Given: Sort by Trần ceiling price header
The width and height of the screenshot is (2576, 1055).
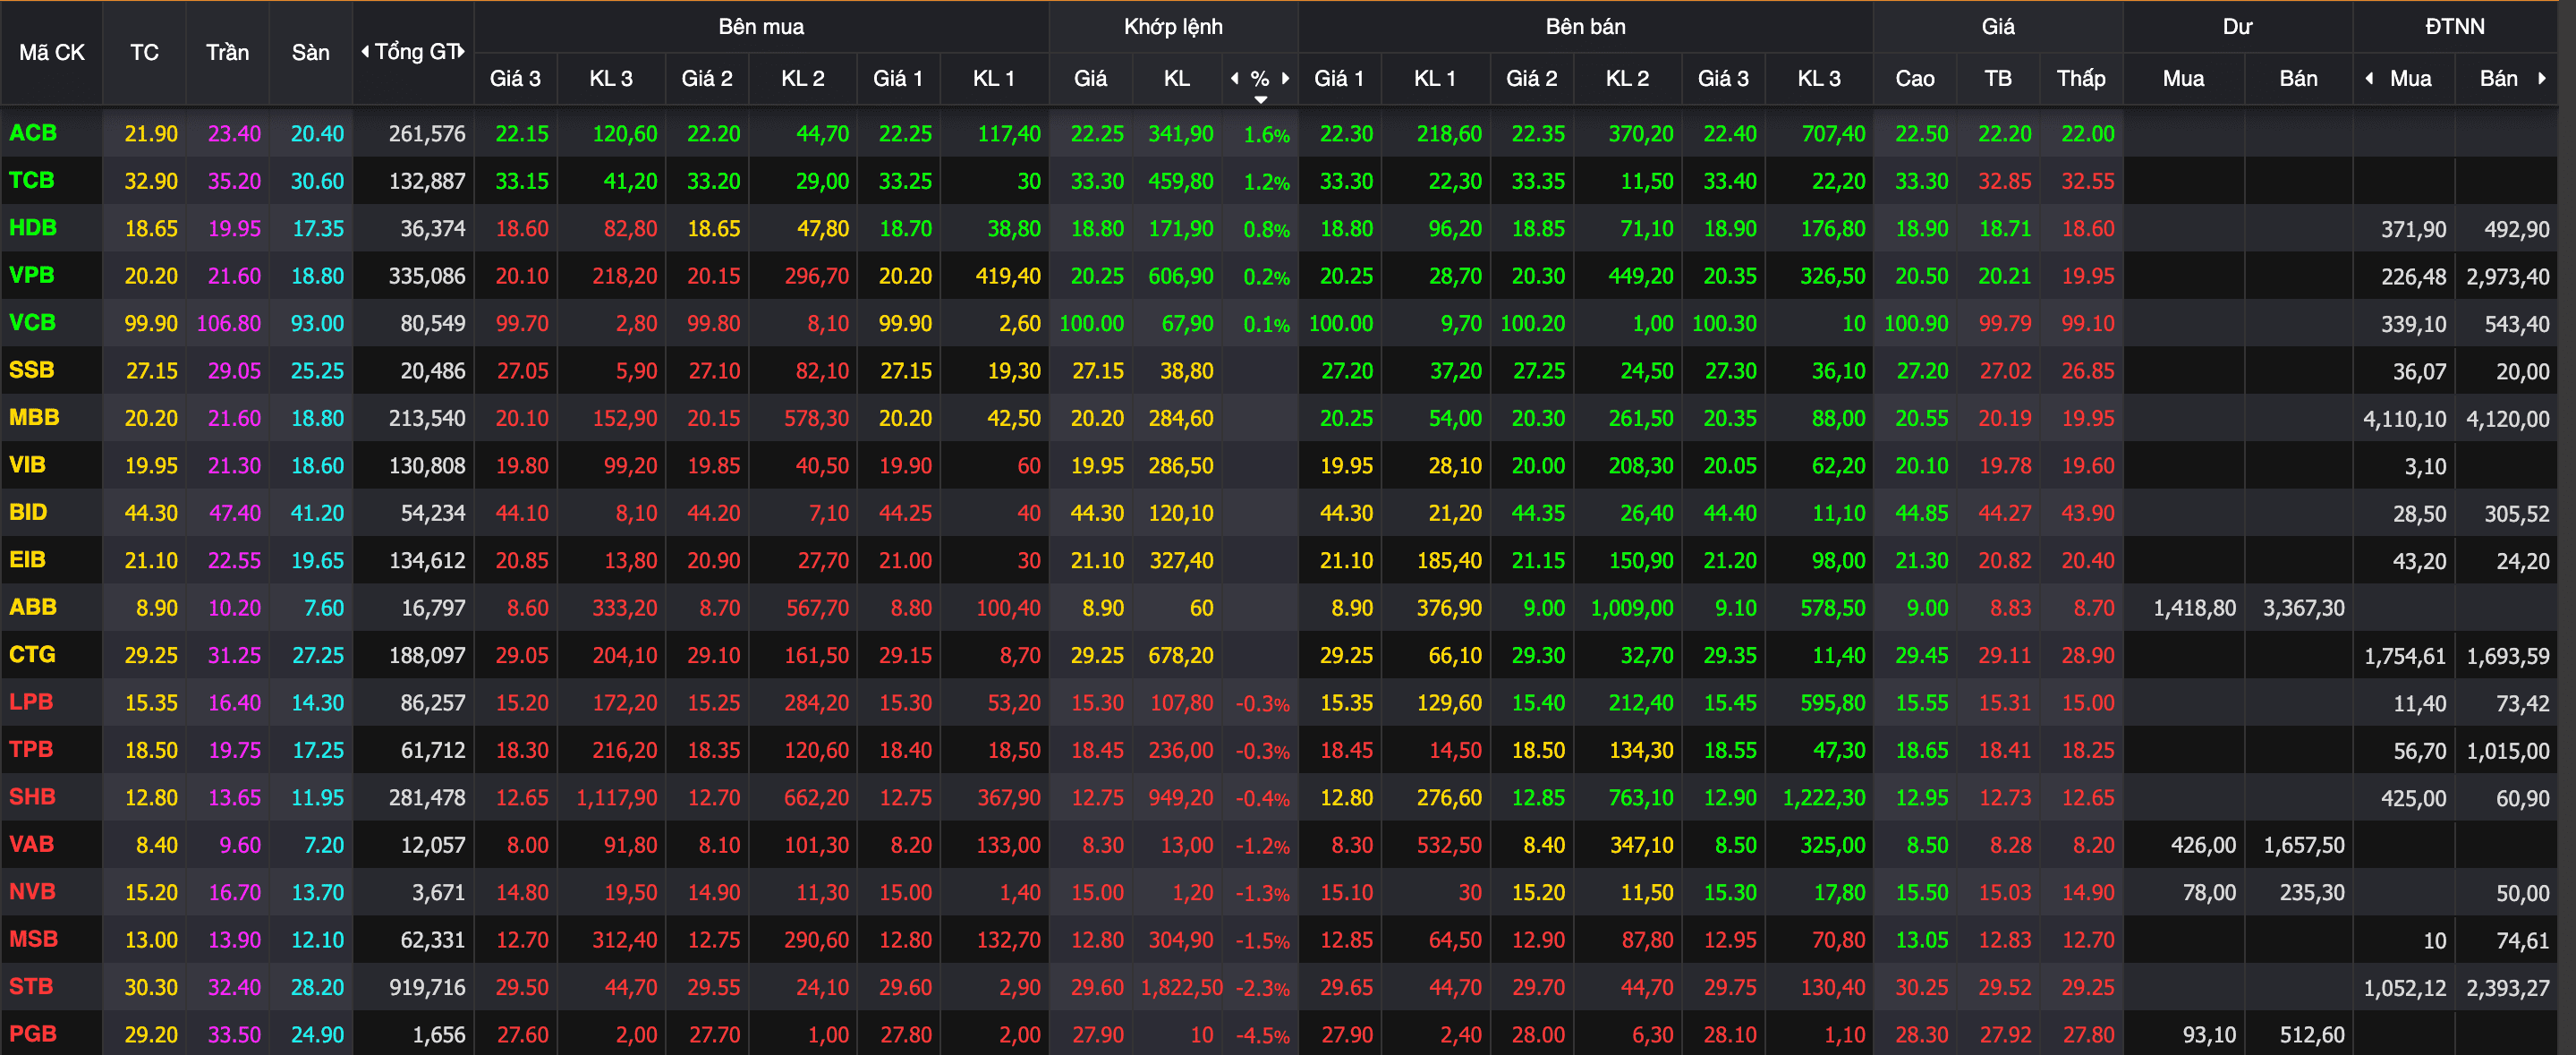Looking at the screenshot, I should click(x=227, y=52).
